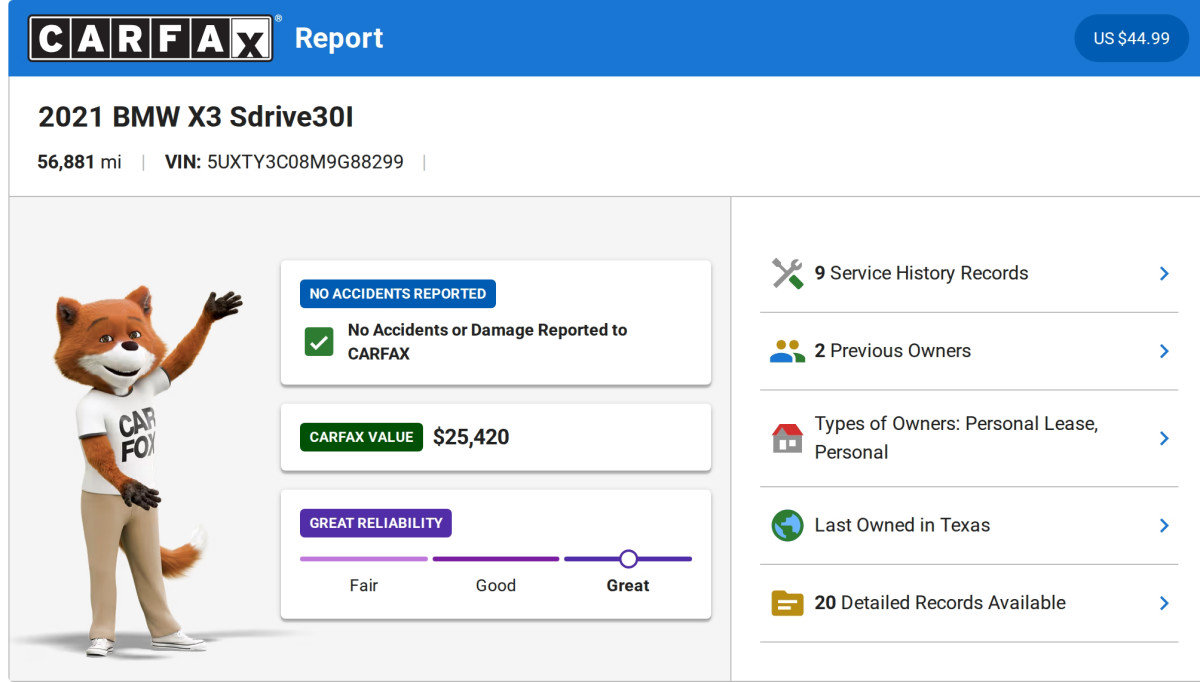Open 2 Previous Owners row

969,351
